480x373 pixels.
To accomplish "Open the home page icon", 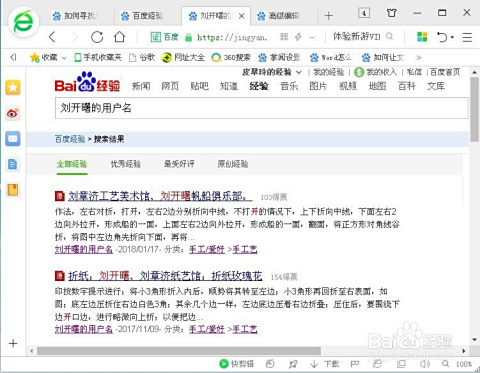I will tap(119, 36).
